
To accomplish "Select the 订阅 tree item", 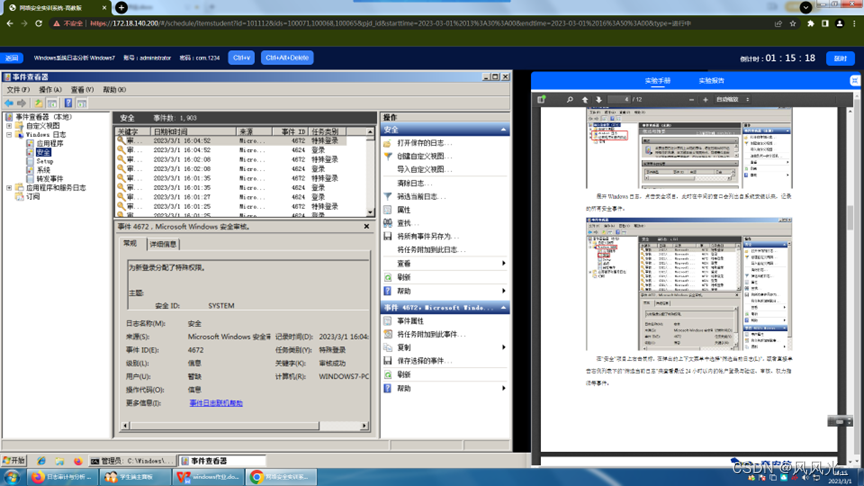I will click(33, 196).
